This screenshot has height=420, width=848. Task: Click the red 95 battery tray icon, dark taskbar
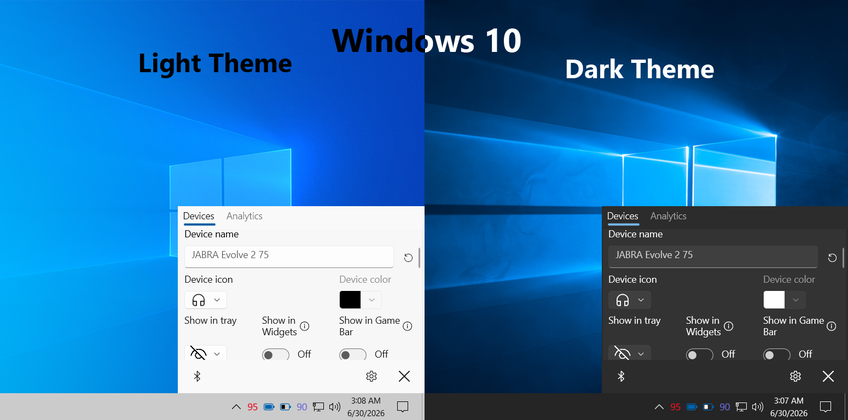tap(675, 407)
